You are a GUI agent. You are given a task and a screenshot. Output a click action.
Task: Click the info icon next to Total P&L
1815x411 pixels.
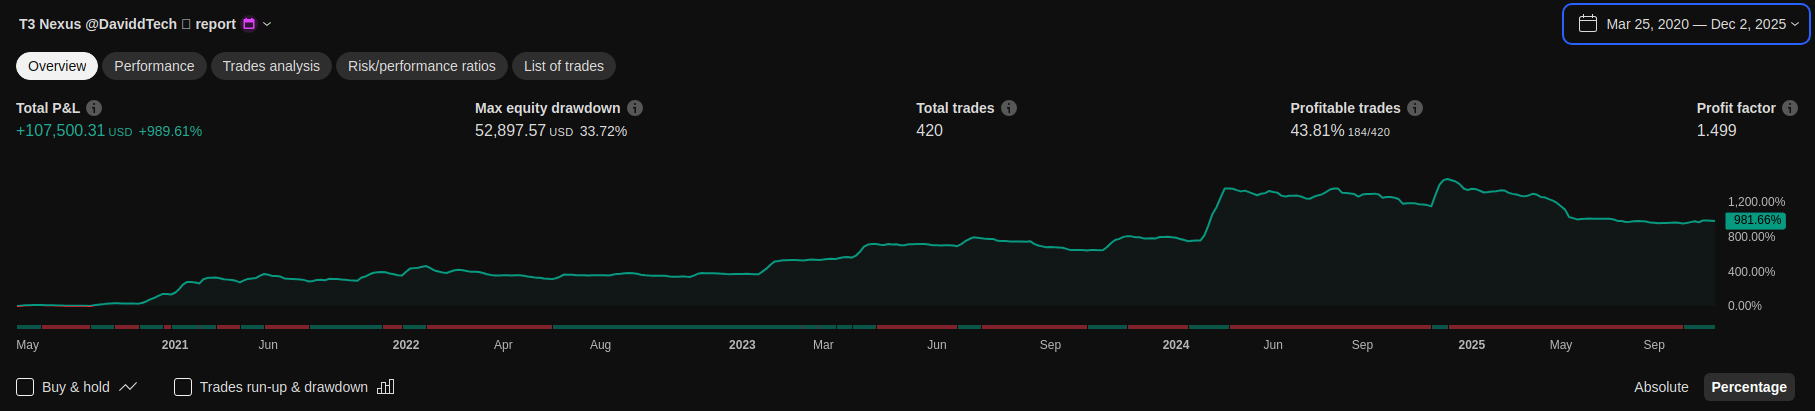[x=94, y=108]
